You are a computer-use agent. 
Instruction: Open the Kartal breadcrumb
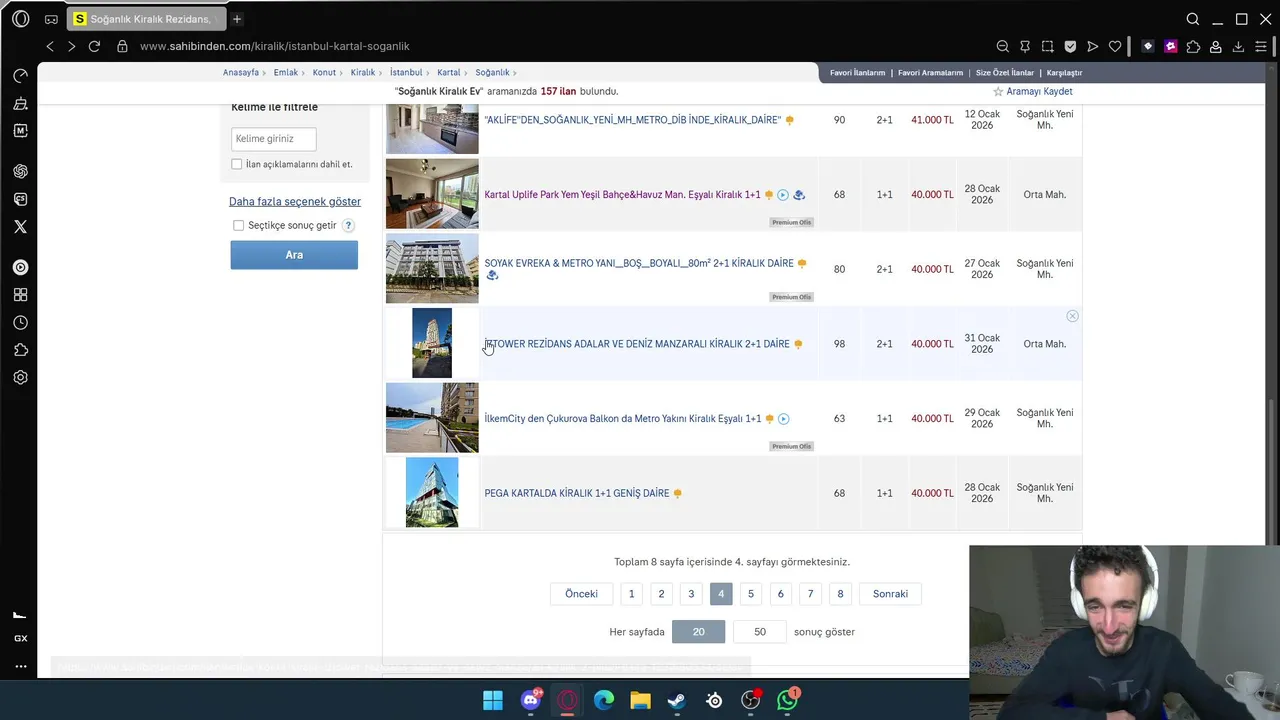click(x=448, y=73)
